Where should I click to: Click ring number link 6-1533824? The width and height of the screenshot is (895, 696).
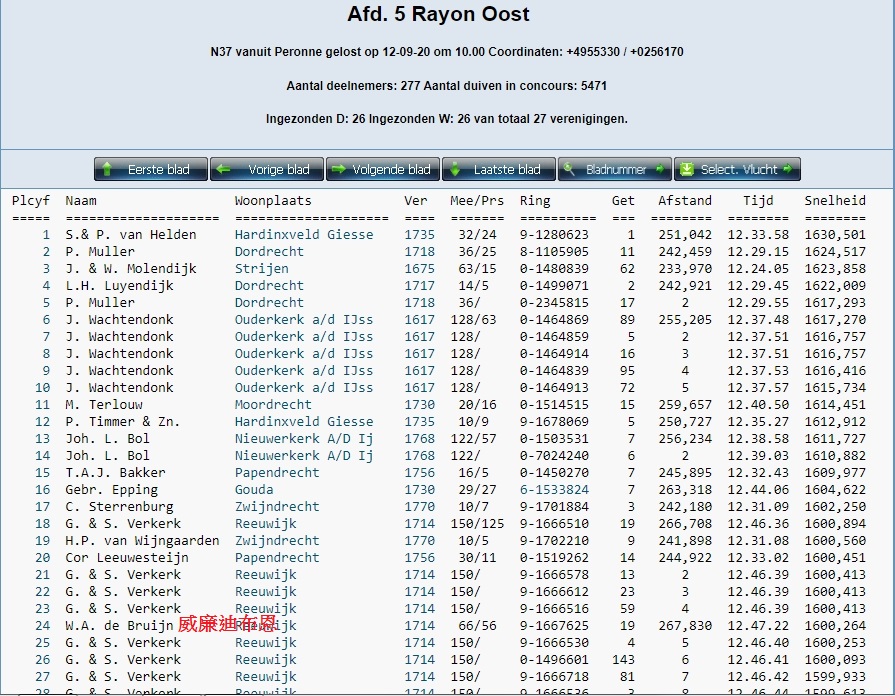554,490
